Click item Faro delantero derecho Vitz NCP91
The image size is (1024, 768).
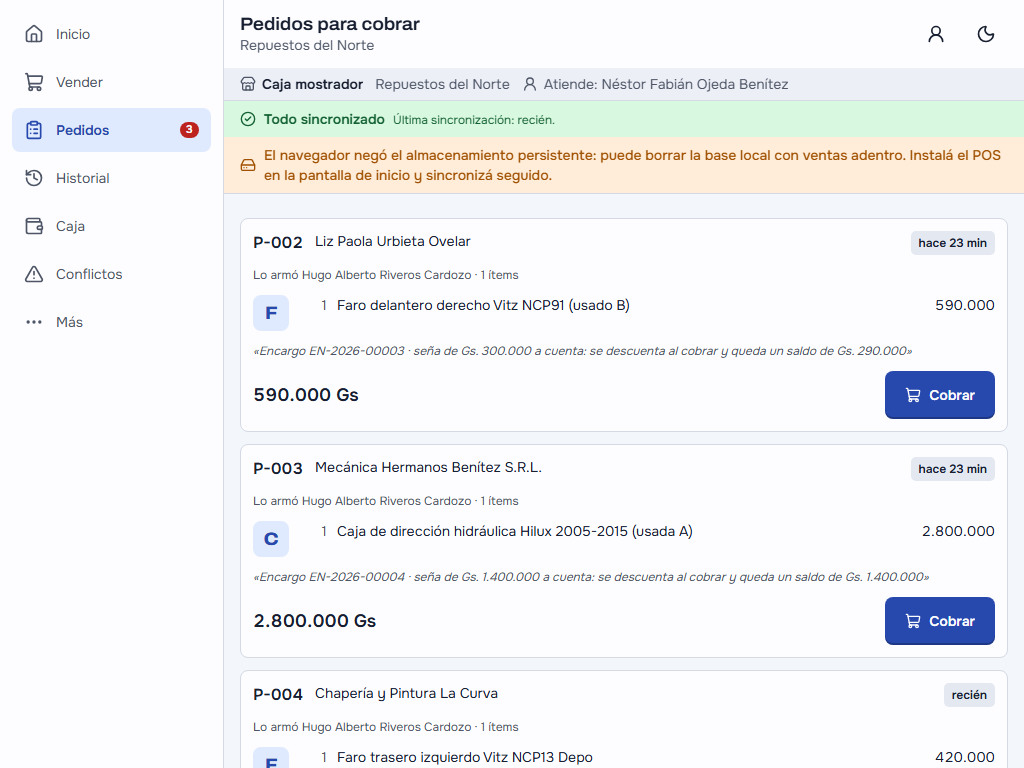(x=483, y=305)
